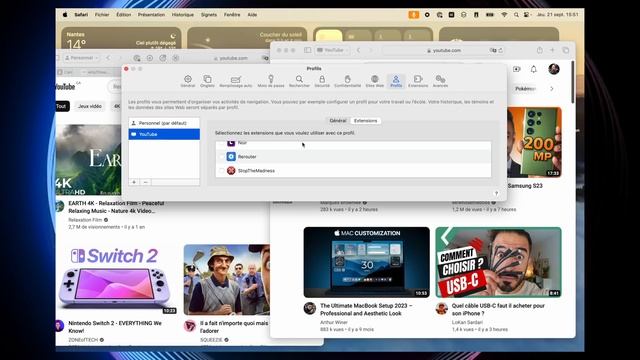This screenshot has width=640, height=360.
Task: Click the orange microphone menu bar icon
Action: click(x=413, y=15)
